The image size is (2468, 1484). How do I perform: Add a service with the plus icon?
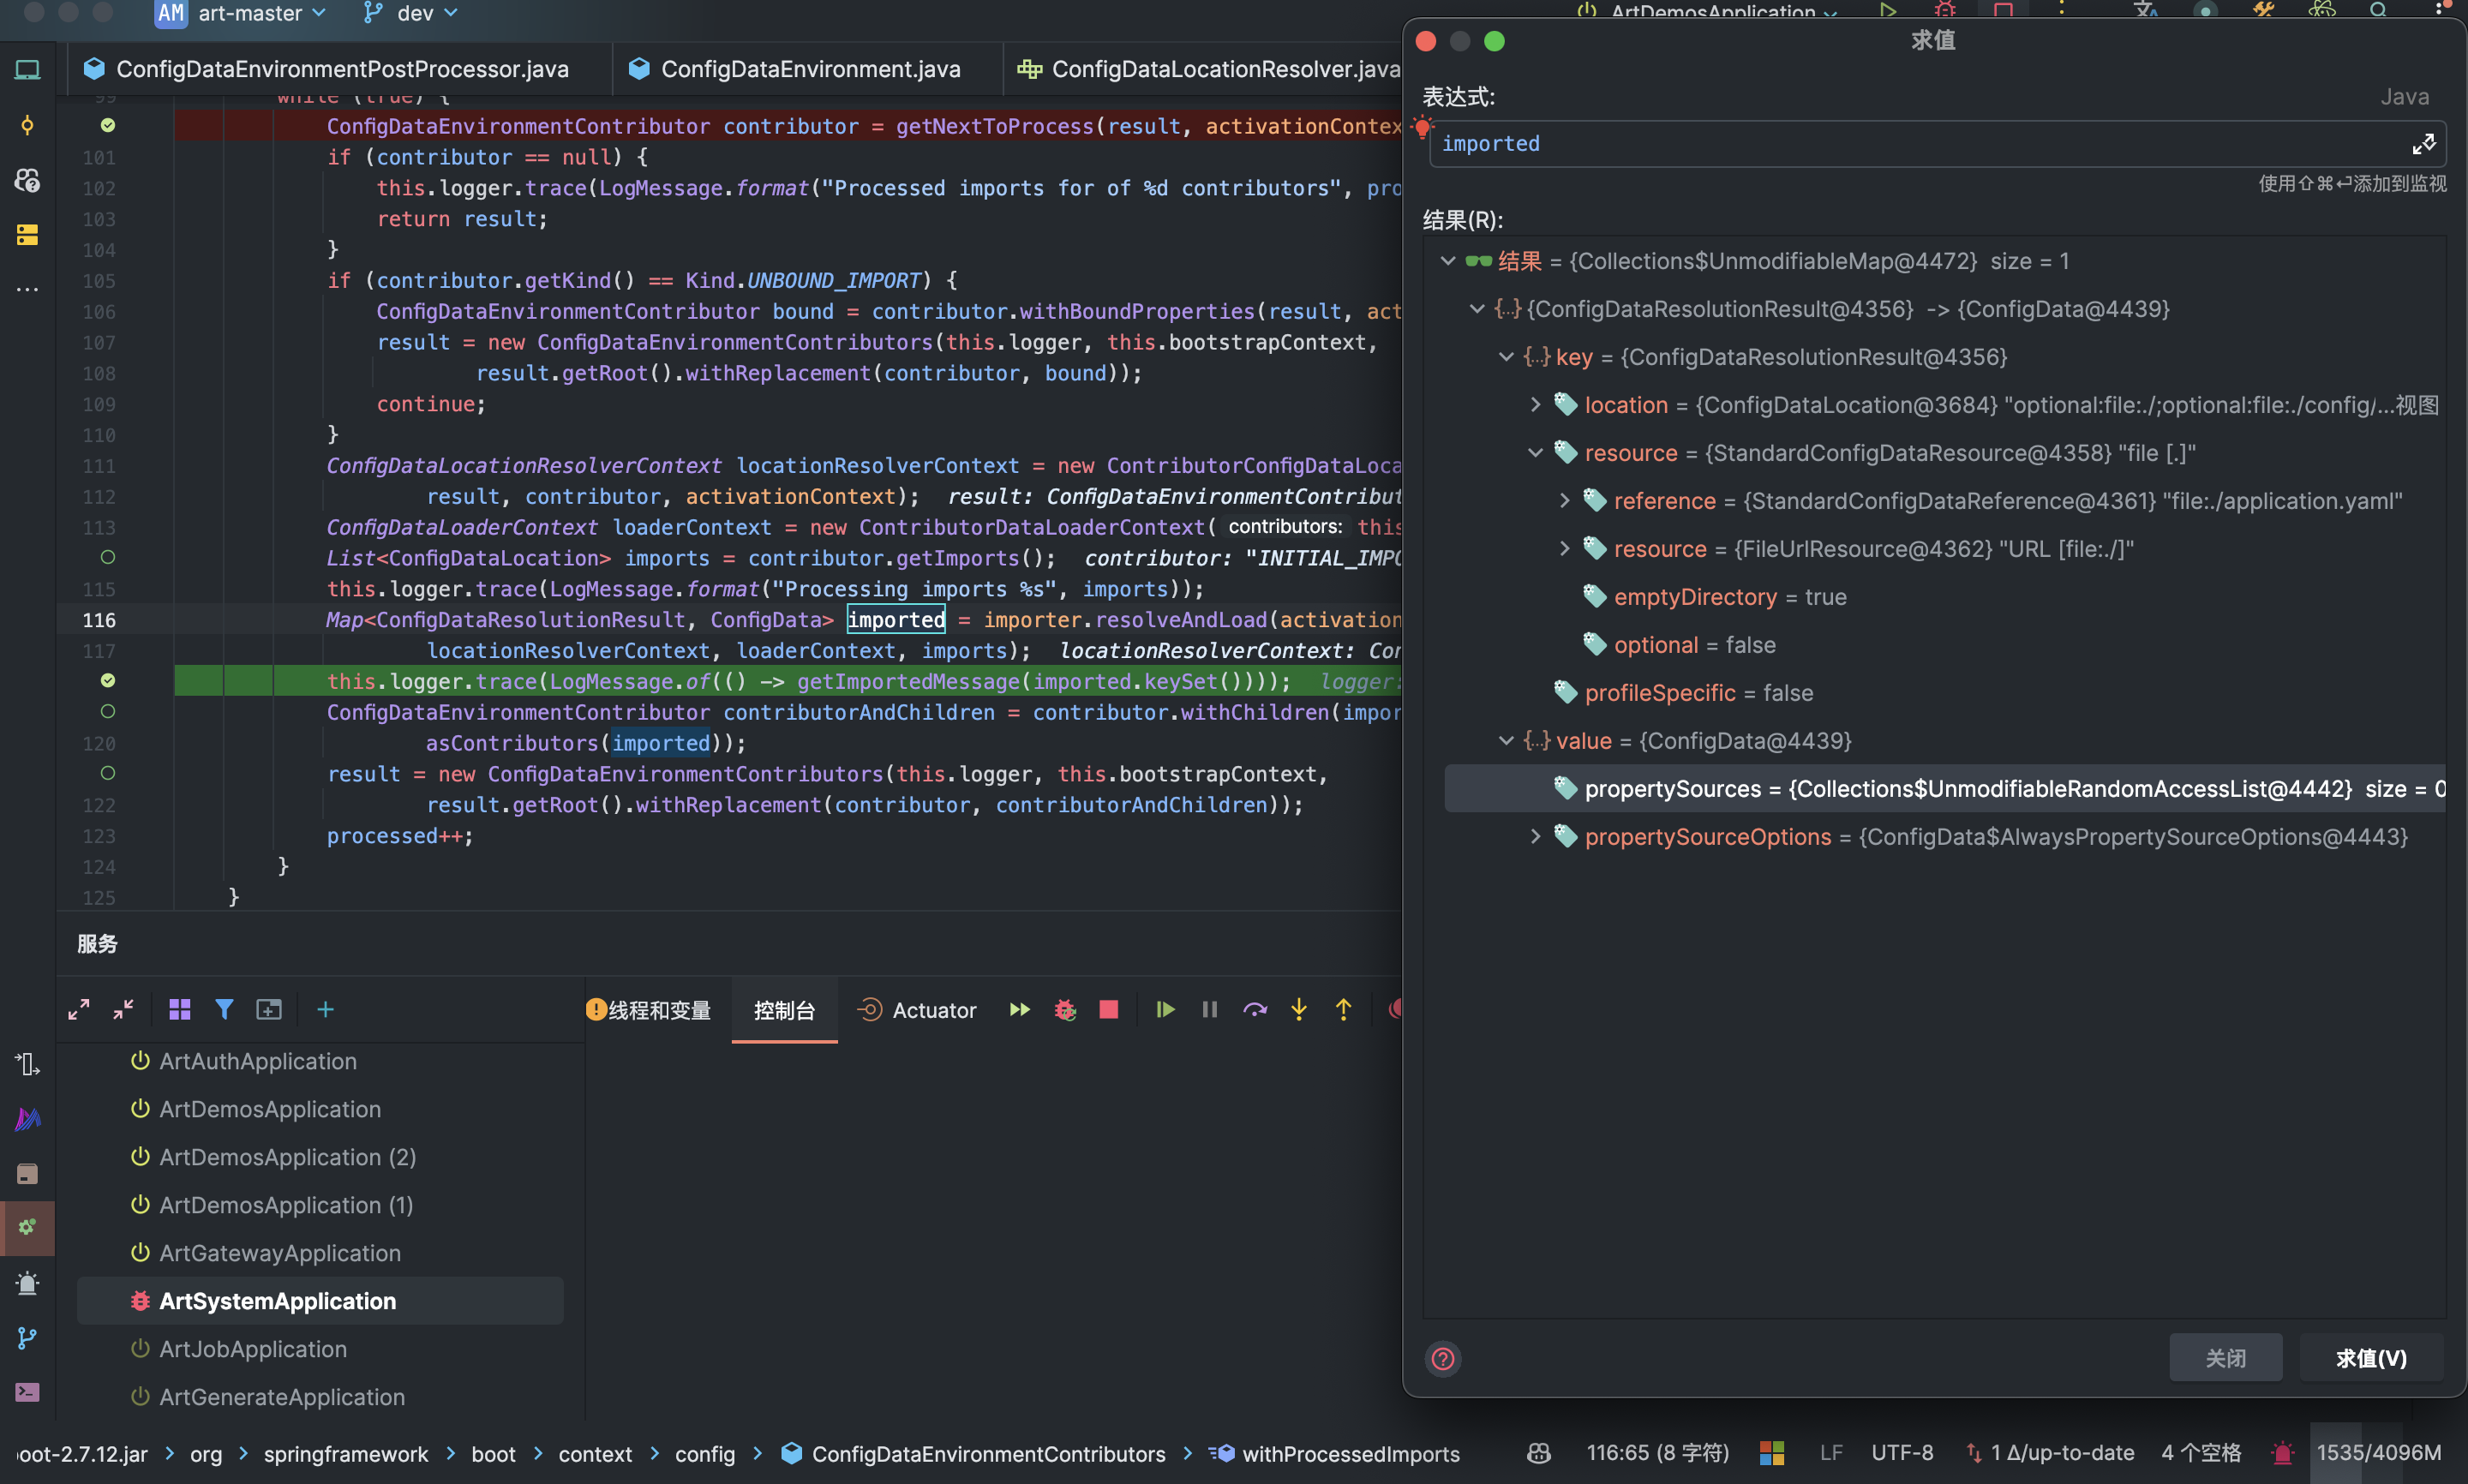tap(325, 1009)
